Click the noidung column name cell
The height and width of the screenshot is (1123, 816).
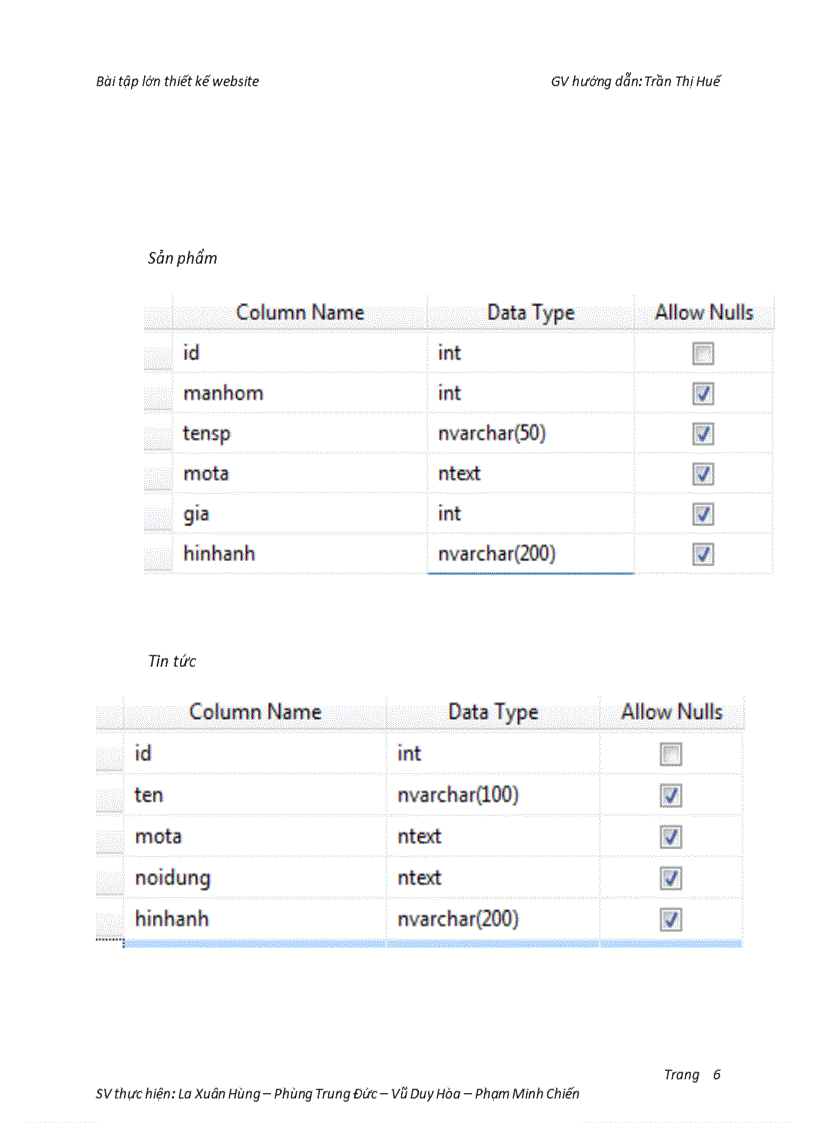255,878
